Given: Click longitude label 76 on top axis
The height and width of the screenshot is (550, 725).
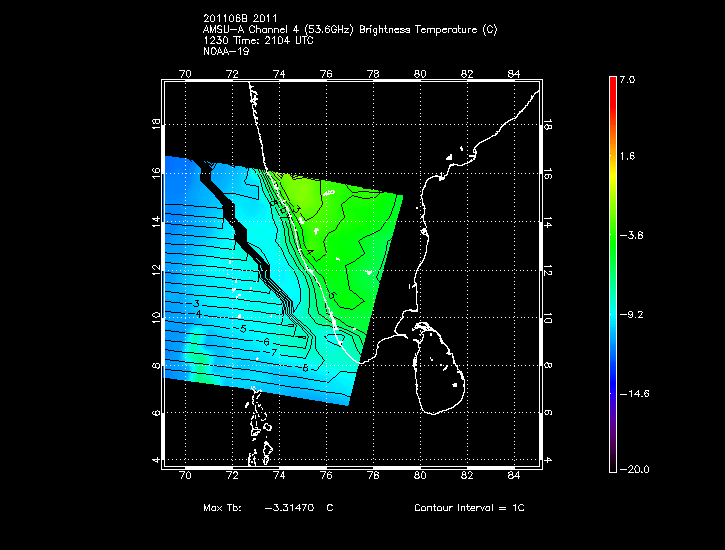Looking at the screenshot, I should (x=326, y=74).
